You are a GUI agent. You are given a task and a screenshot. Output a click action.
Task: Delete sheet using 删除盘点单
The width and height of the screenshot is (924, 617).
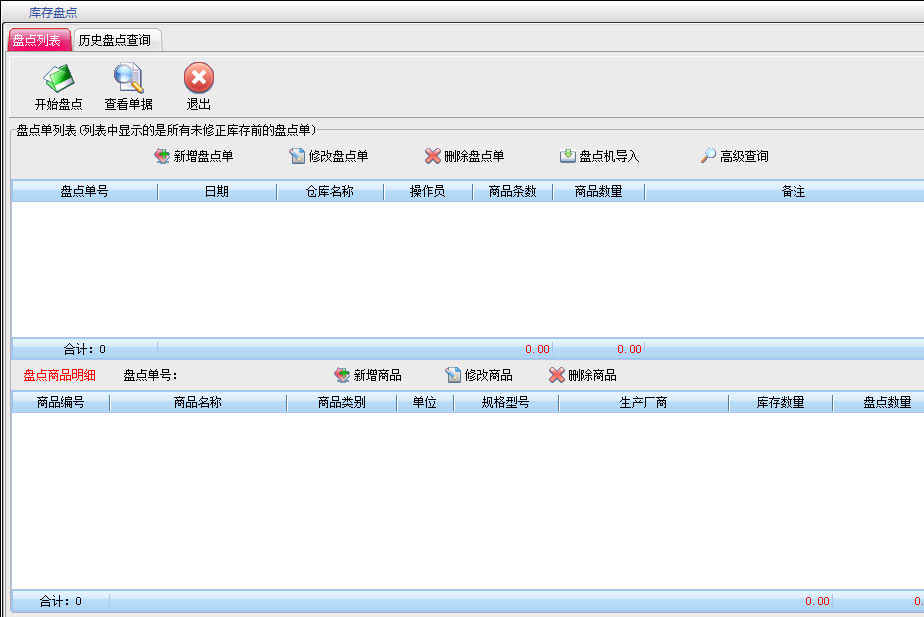[x=464, y=156]
